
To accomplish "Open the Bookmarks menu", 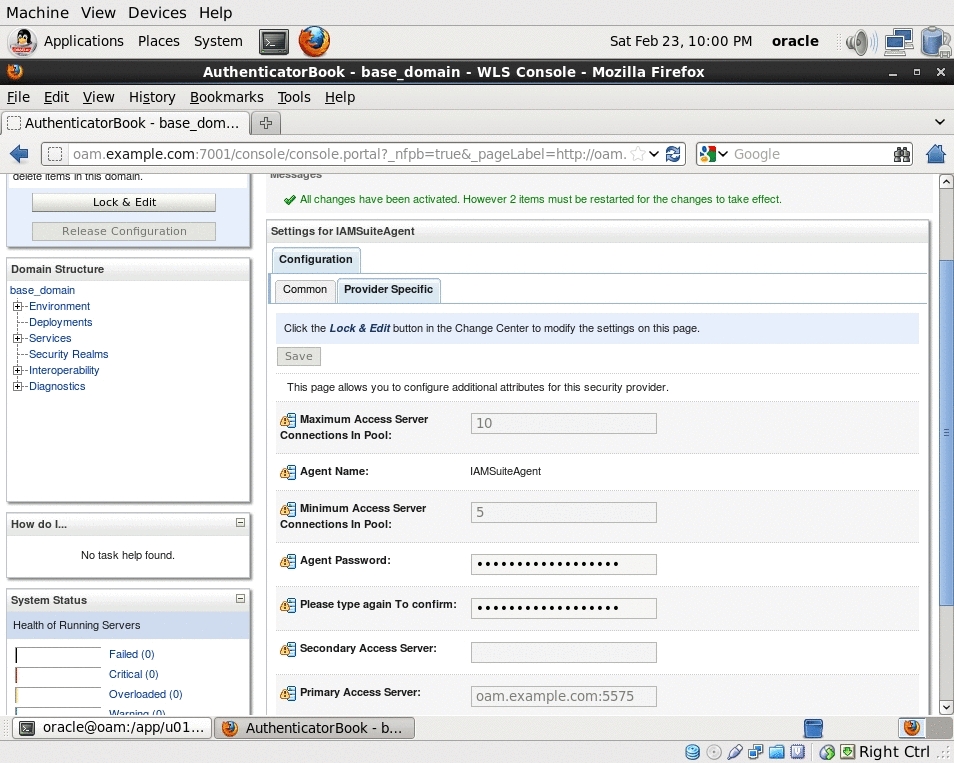I will [x=226, y=97].
